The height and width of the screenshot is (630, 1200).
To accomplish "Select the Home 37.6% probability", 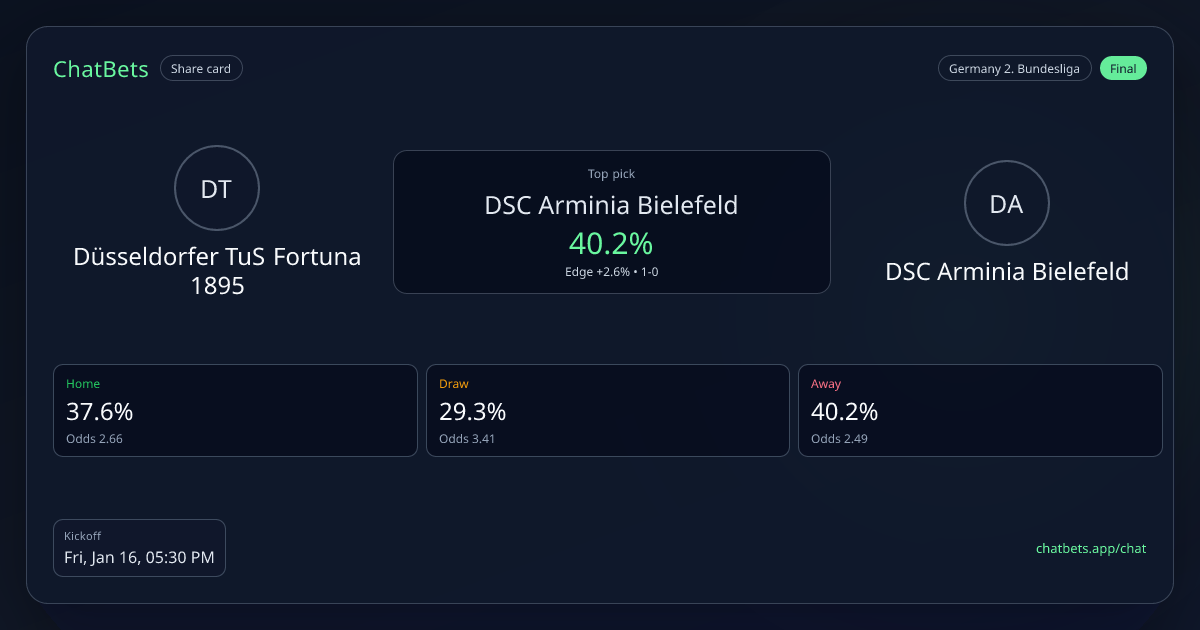I will coord(100,412).
